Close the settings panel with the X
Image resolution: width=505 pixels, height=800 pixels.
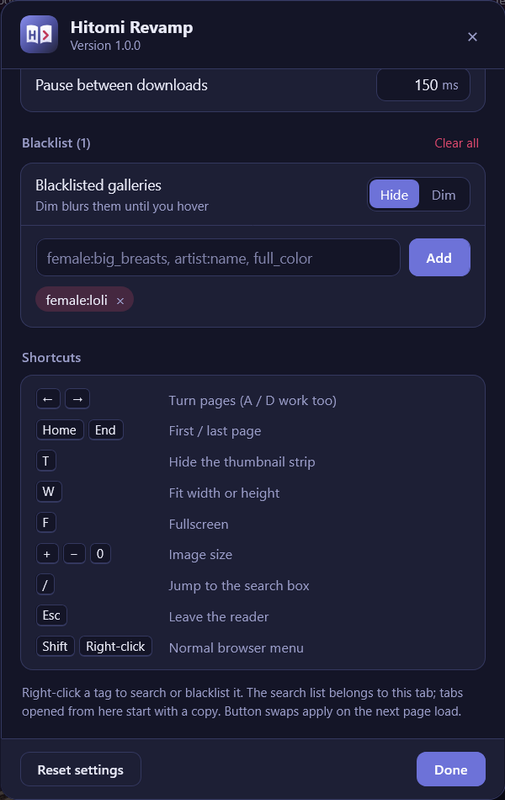coord(472,37)
